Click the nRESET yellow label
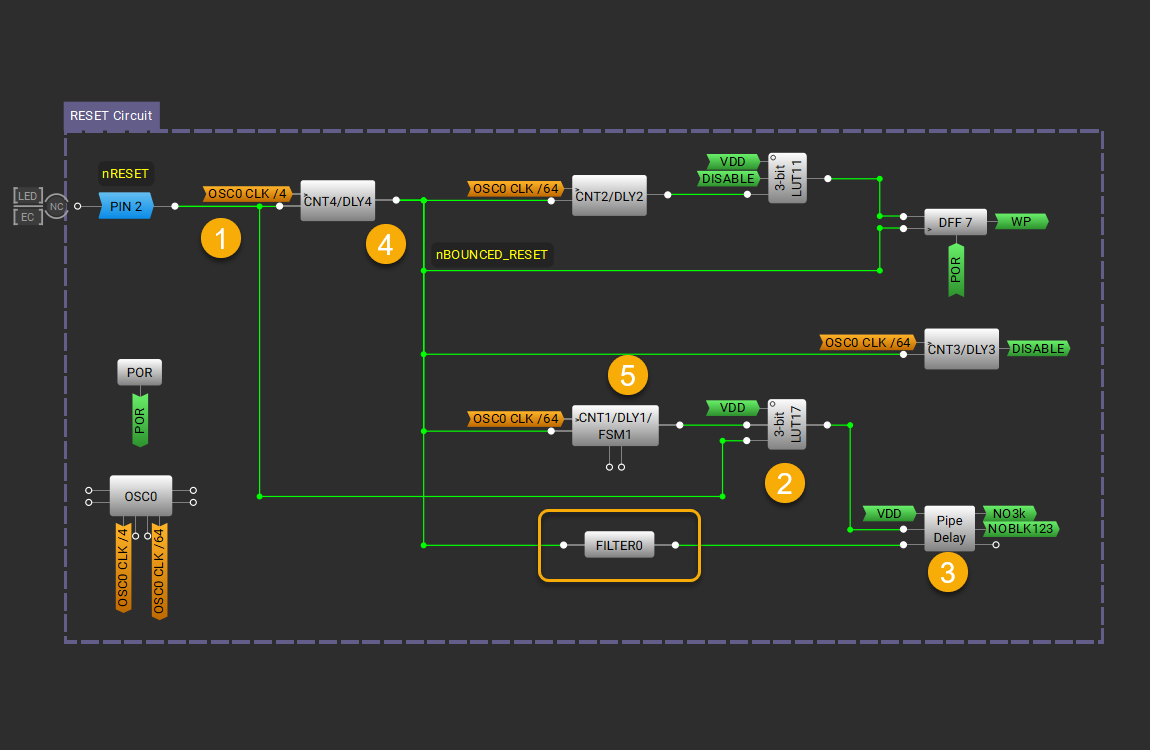The height and width of the screenshot is (750, 1150). (125, 174)
